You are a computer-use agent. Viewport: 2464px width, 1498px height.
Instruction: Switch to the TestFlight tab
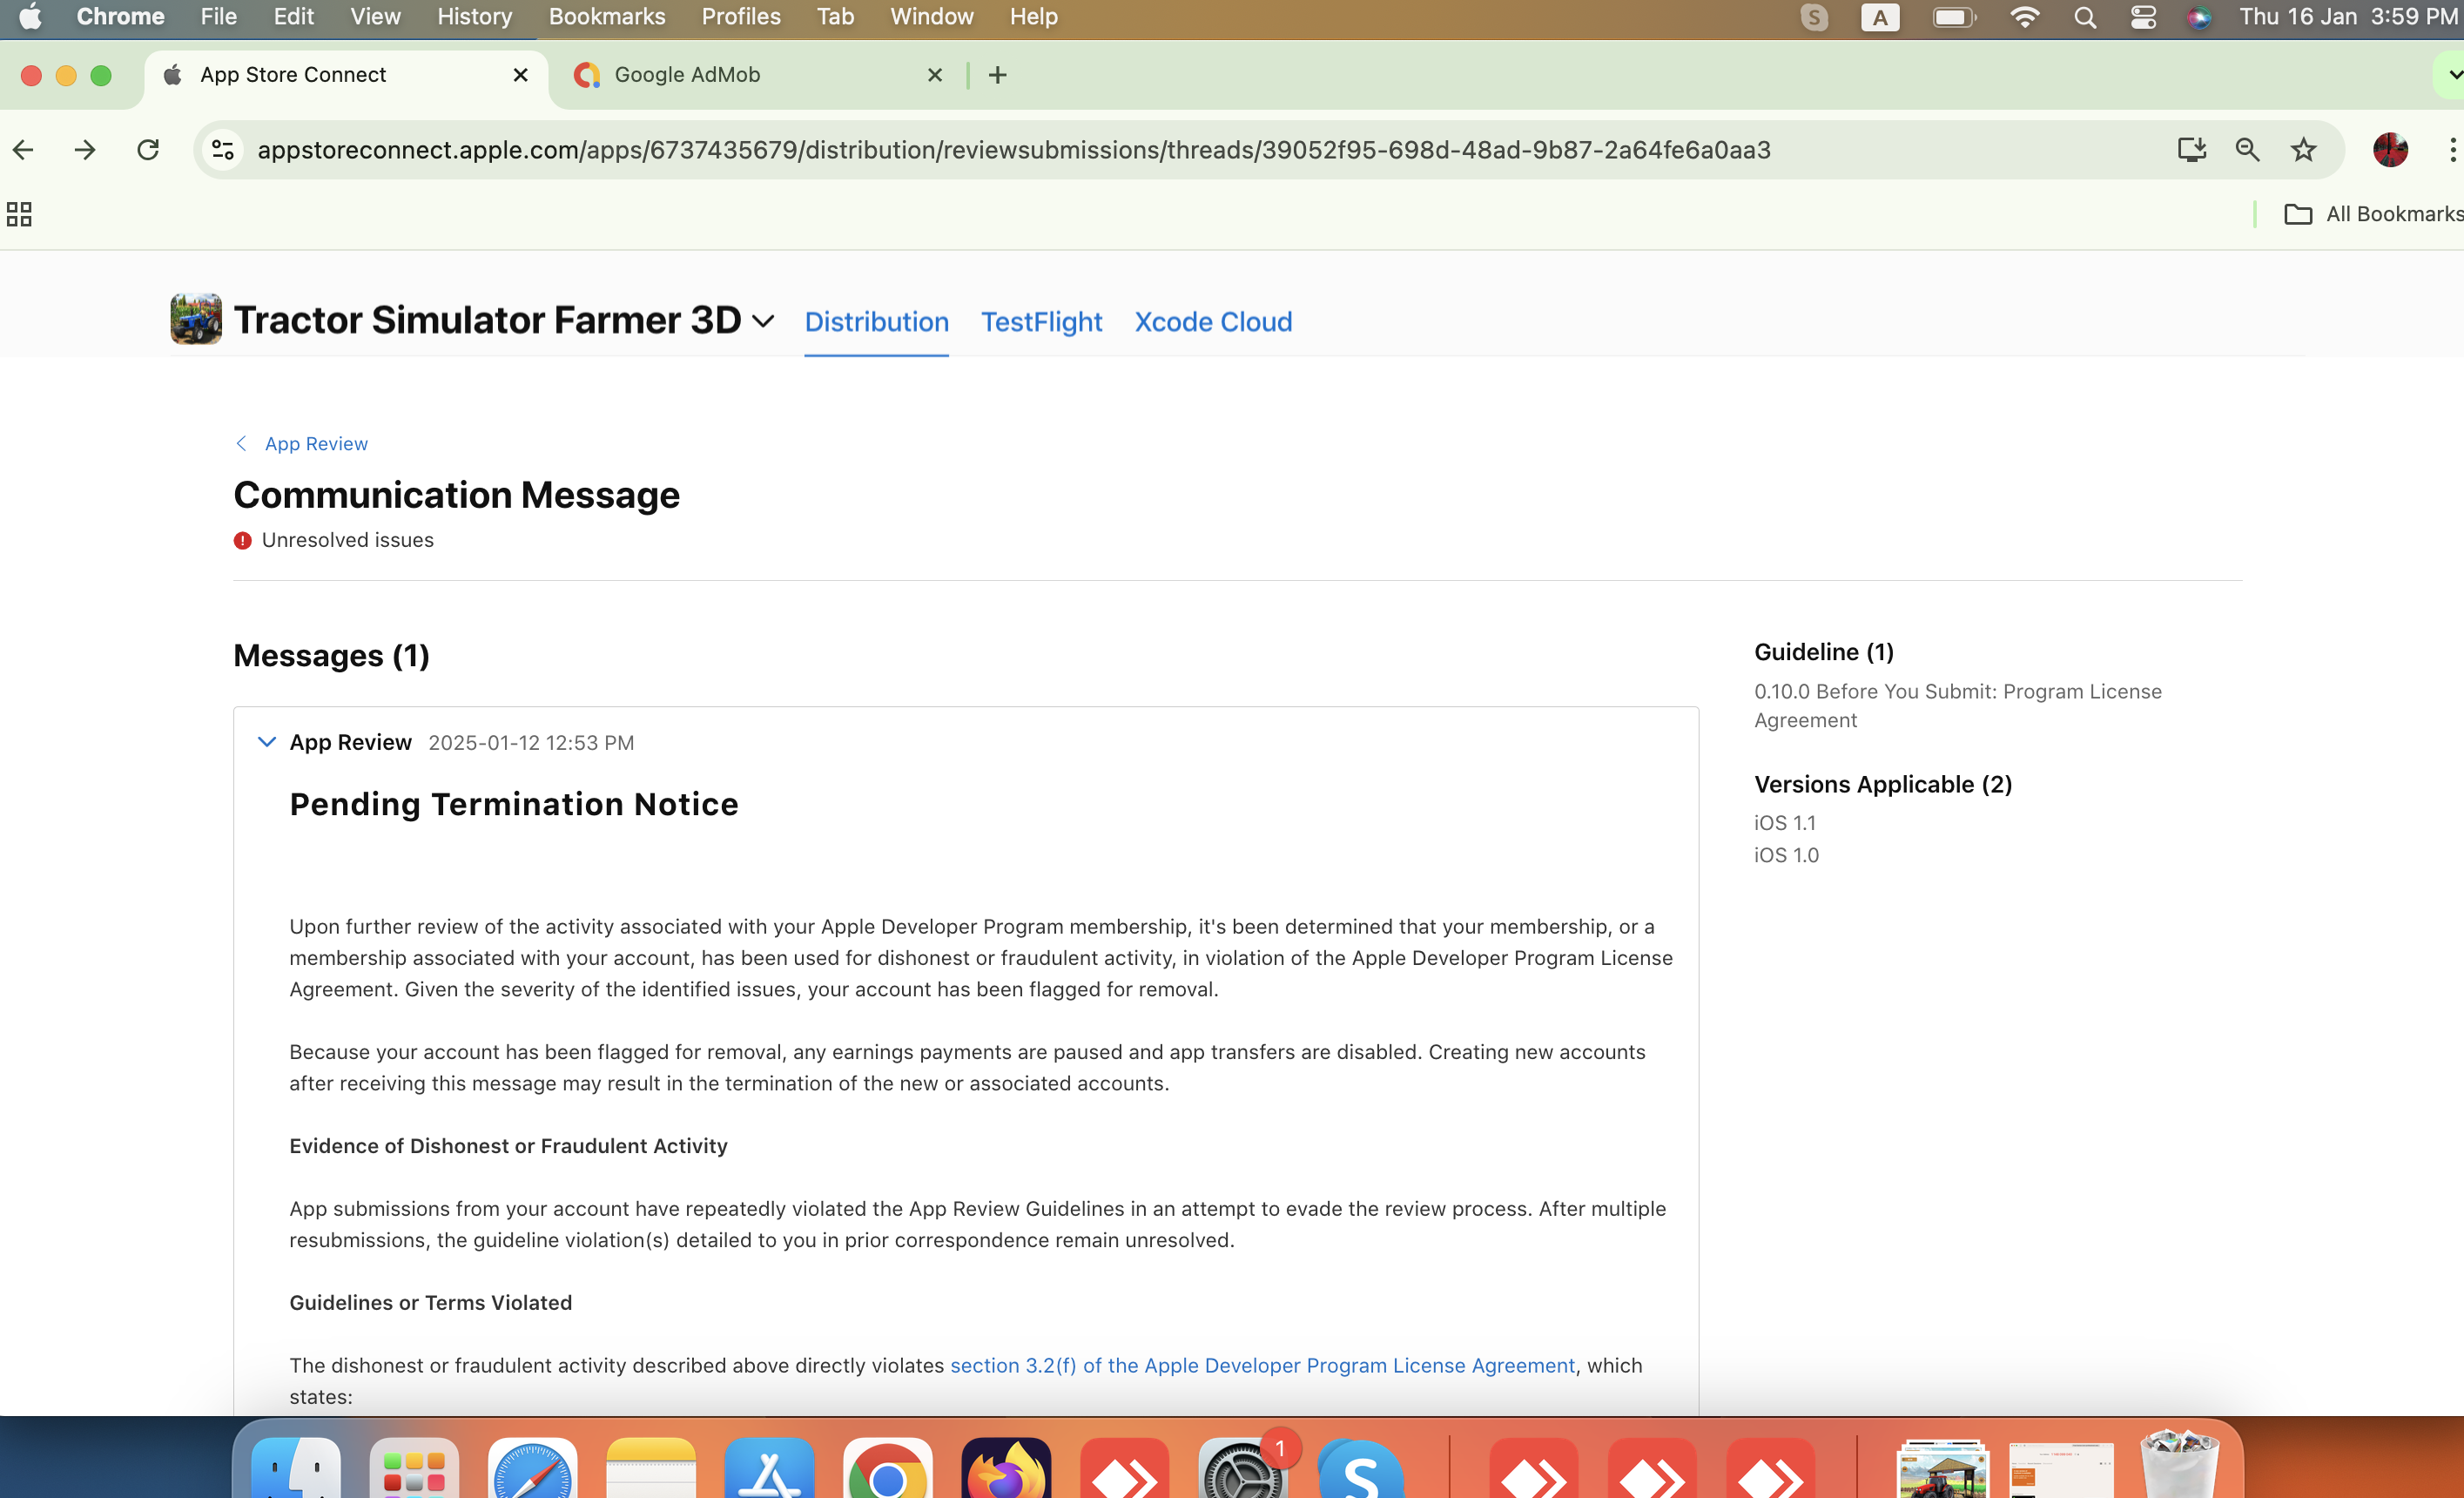[x=1041, y=322]
